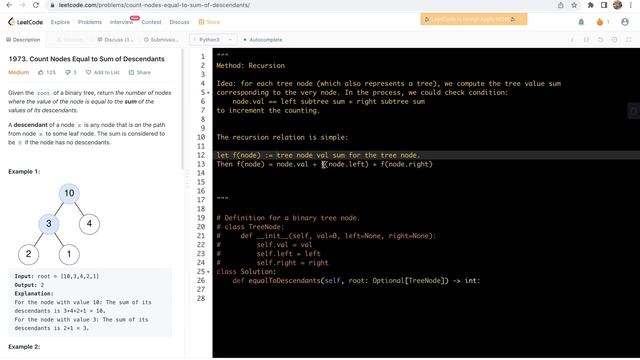Open the notifications bell

[x=581, y=22]
